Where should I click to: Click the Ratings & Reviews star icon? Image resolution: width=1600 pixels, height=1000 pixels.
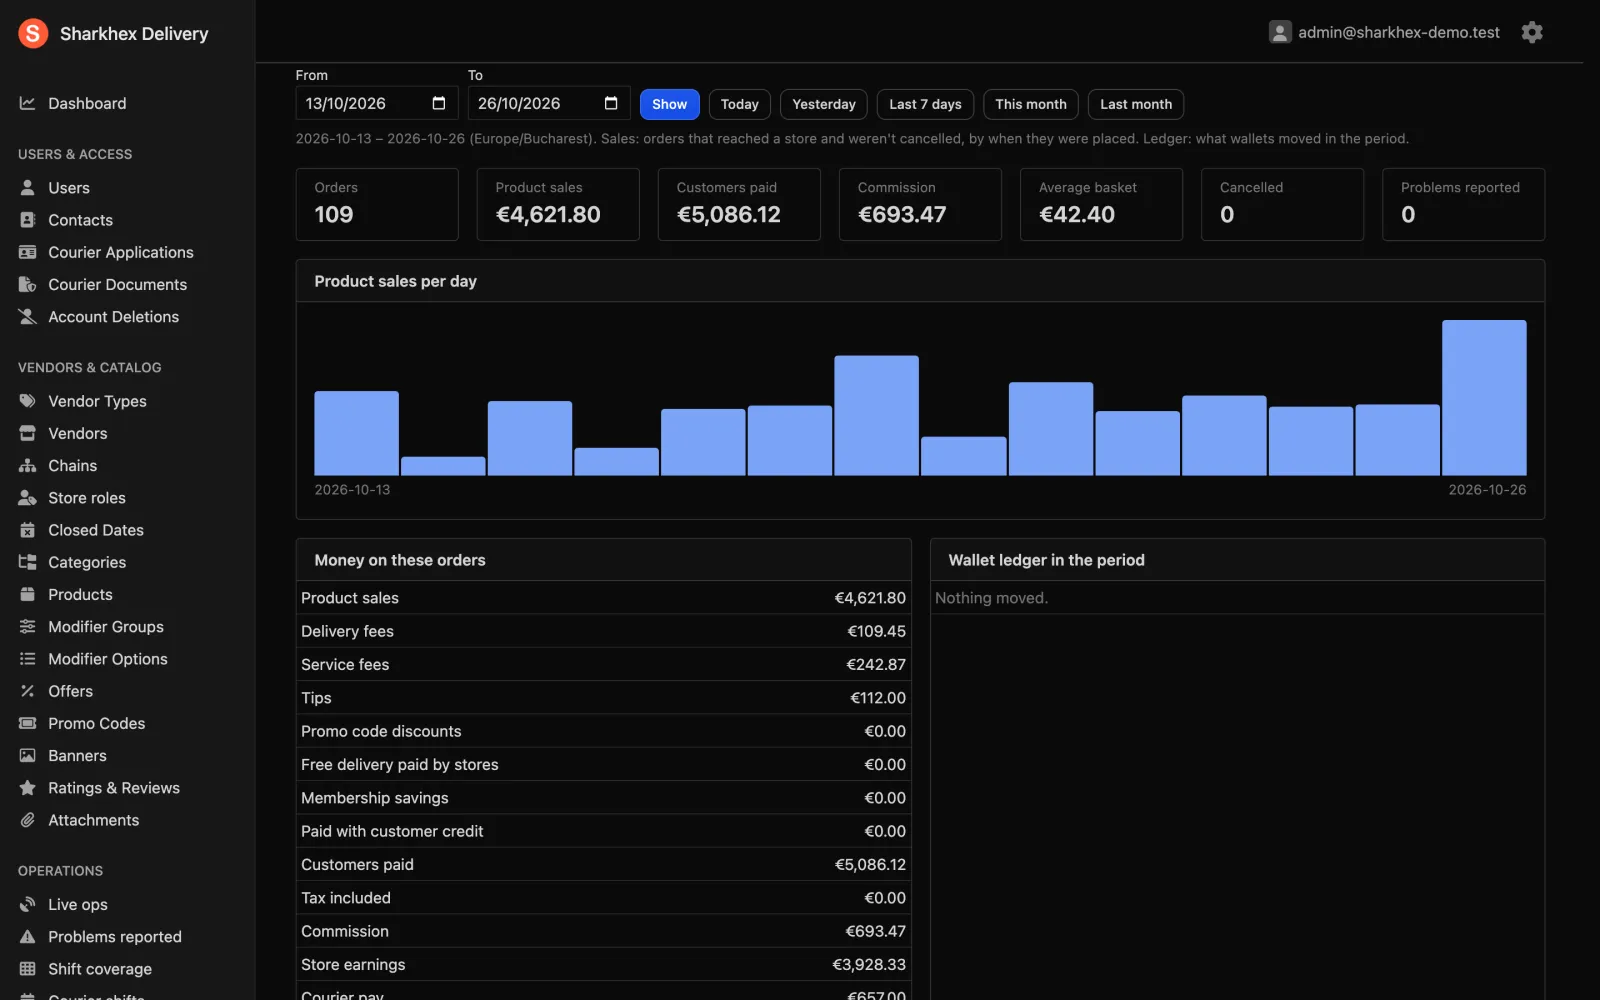27,788
